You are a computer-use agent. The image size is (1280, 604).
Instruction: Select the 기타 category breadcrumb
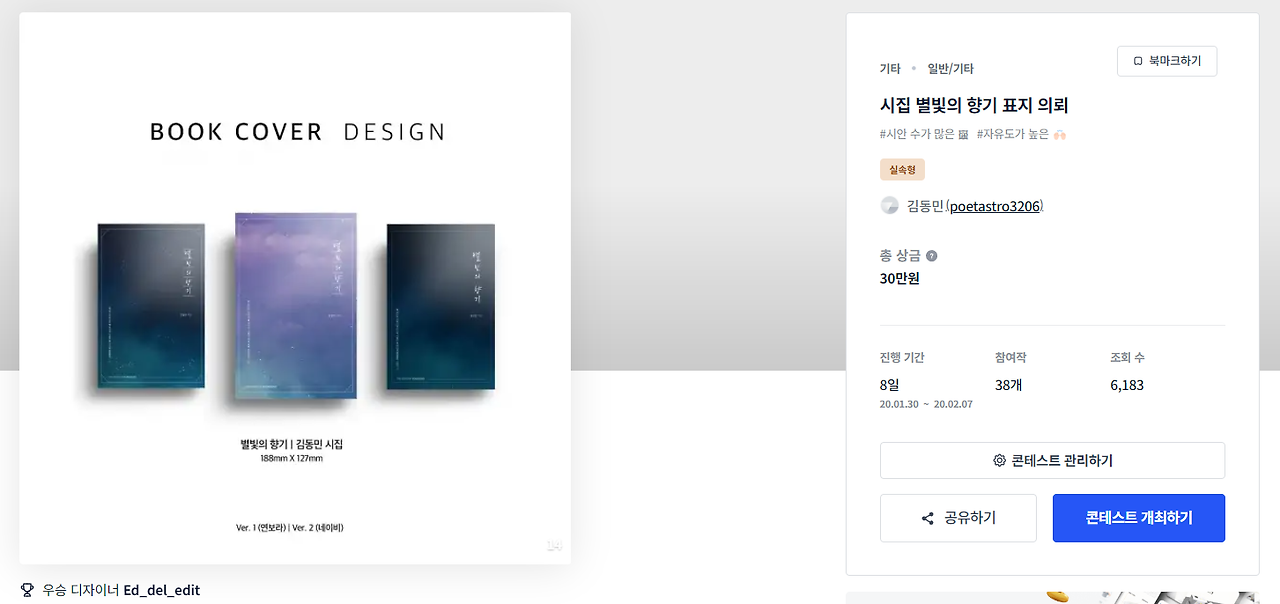[x=890, y=69]
